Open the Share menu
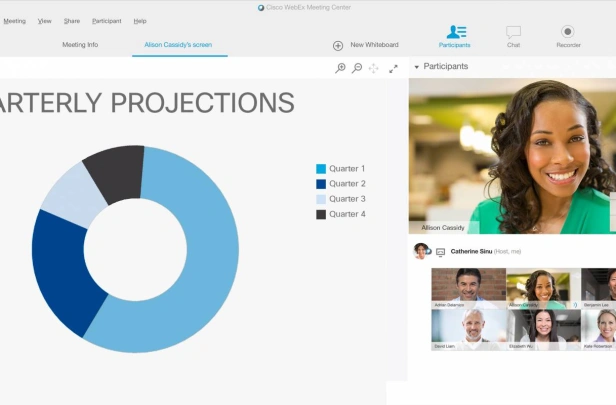 click(72, 21)
